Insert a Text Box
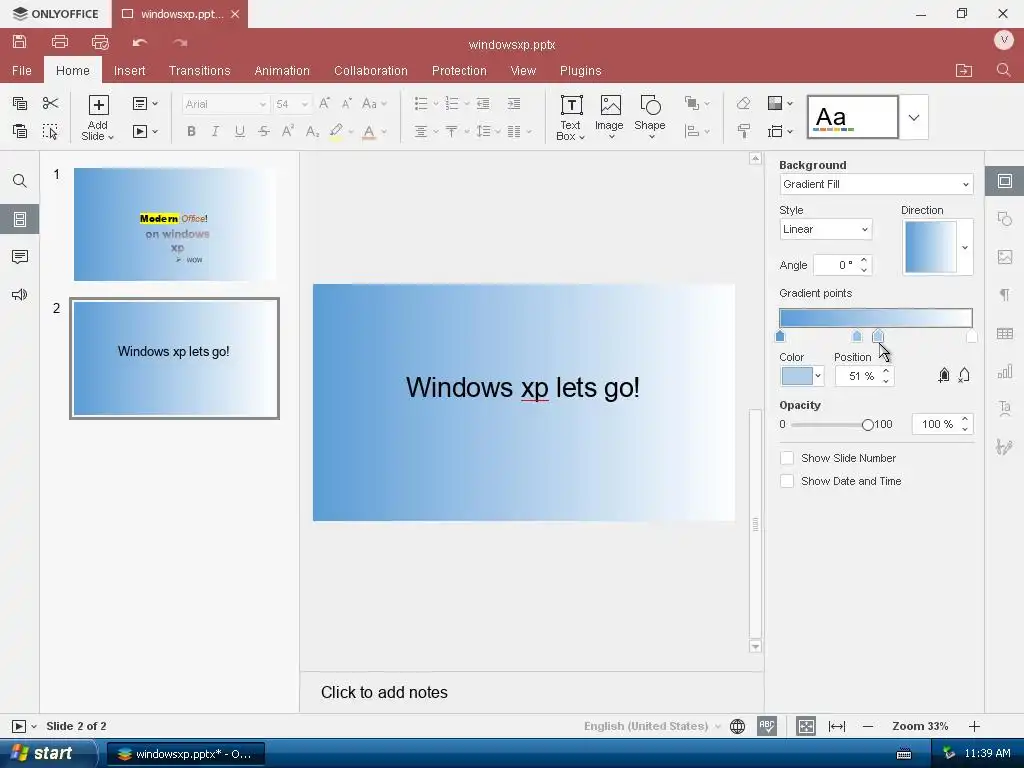The image size is (1024, 768). (571, 118)
